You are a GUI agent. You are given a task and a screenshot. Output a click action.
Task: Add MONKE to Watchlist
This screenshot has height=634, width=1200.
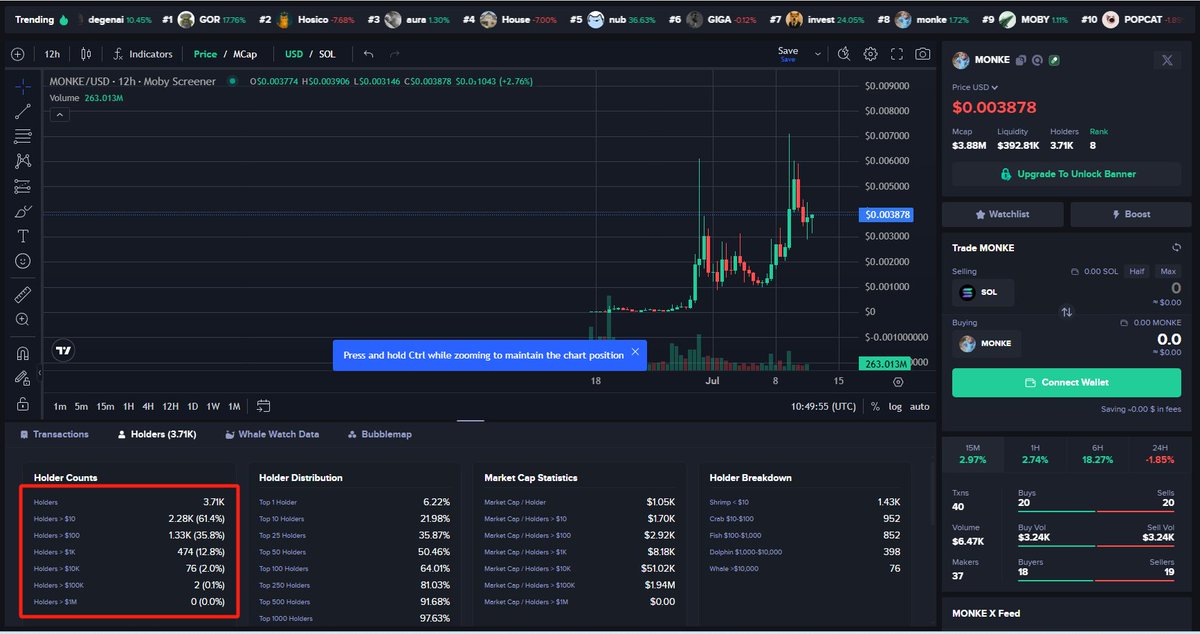coord(1003,214)
